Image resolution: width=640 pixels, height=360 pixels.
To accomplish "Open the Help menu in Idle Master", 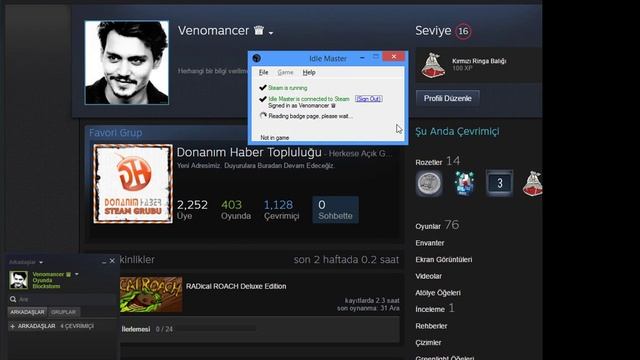I will coord(309,72).
